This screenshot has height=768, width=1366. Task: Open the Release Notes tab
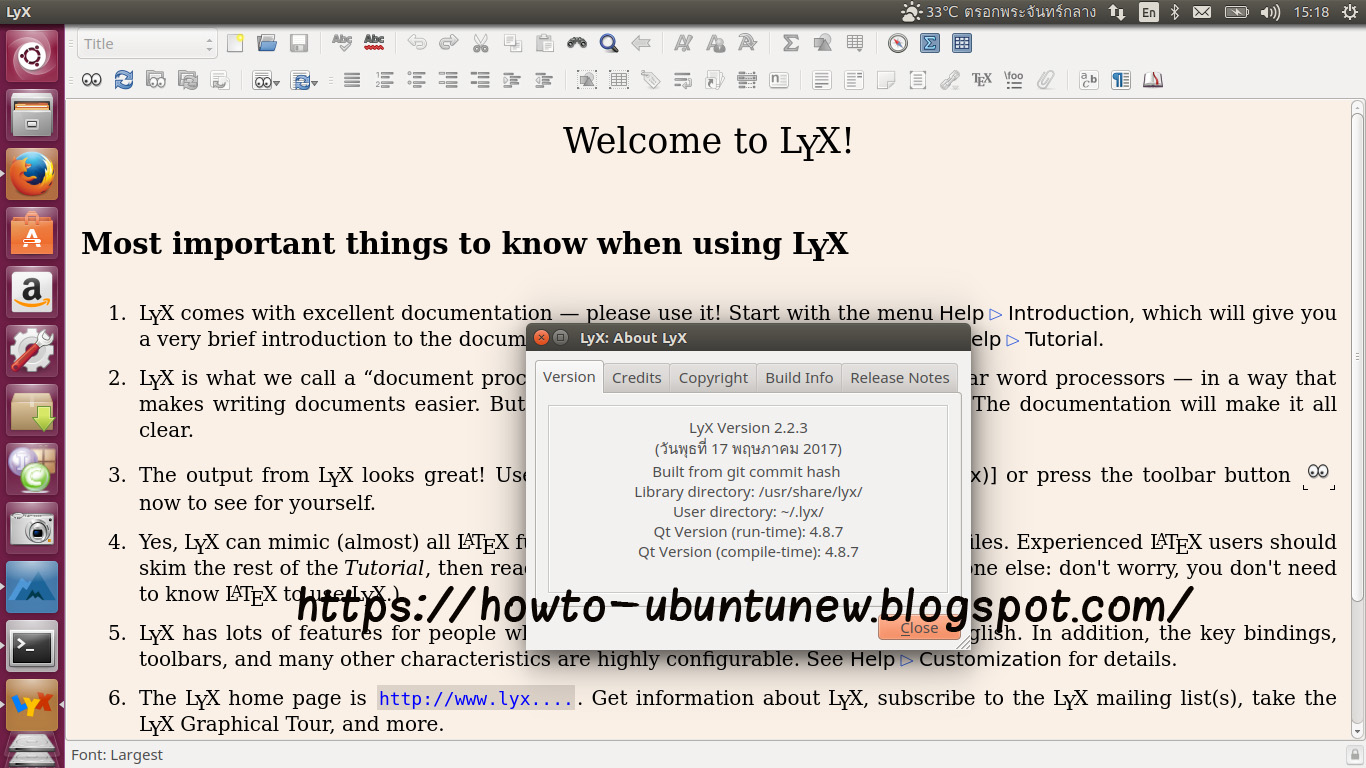coord(900,377)
